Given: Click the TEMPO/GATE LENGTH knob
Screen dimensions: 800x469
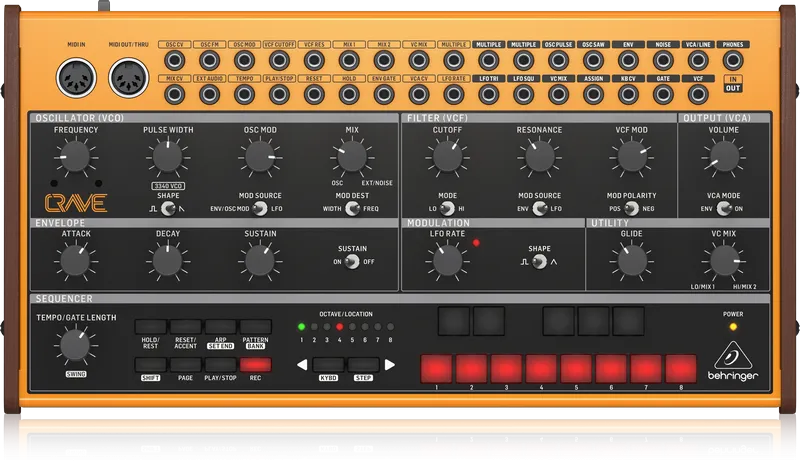Looking at the screenshot, I should coord(76,345).
